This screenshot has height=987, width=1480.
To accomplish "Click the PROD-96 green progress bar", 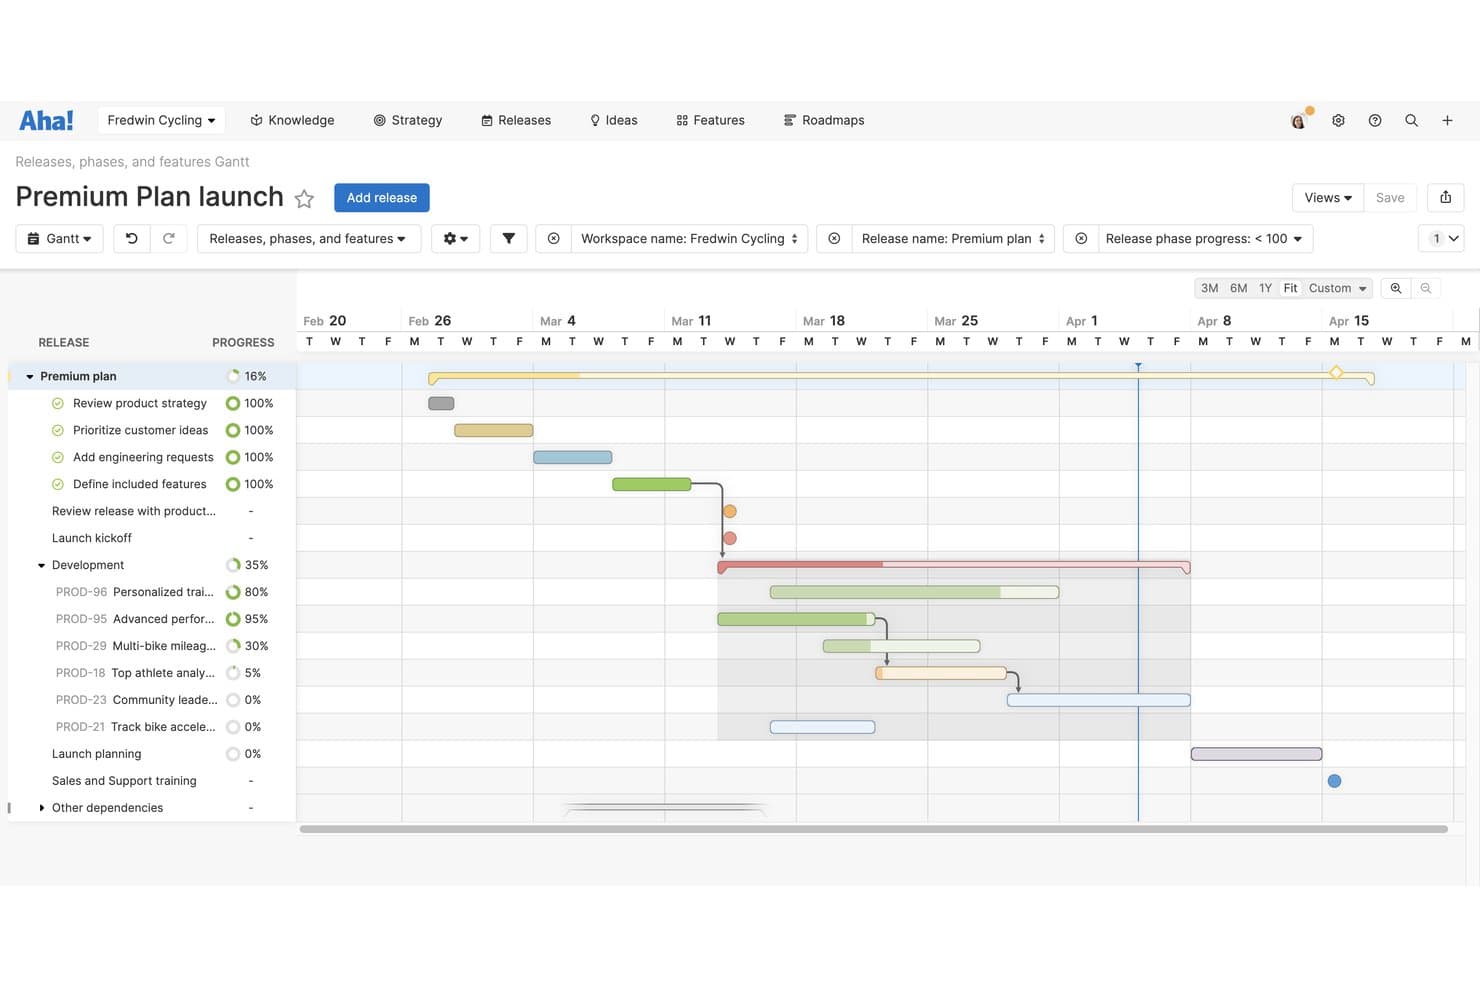I will (914, 592).
